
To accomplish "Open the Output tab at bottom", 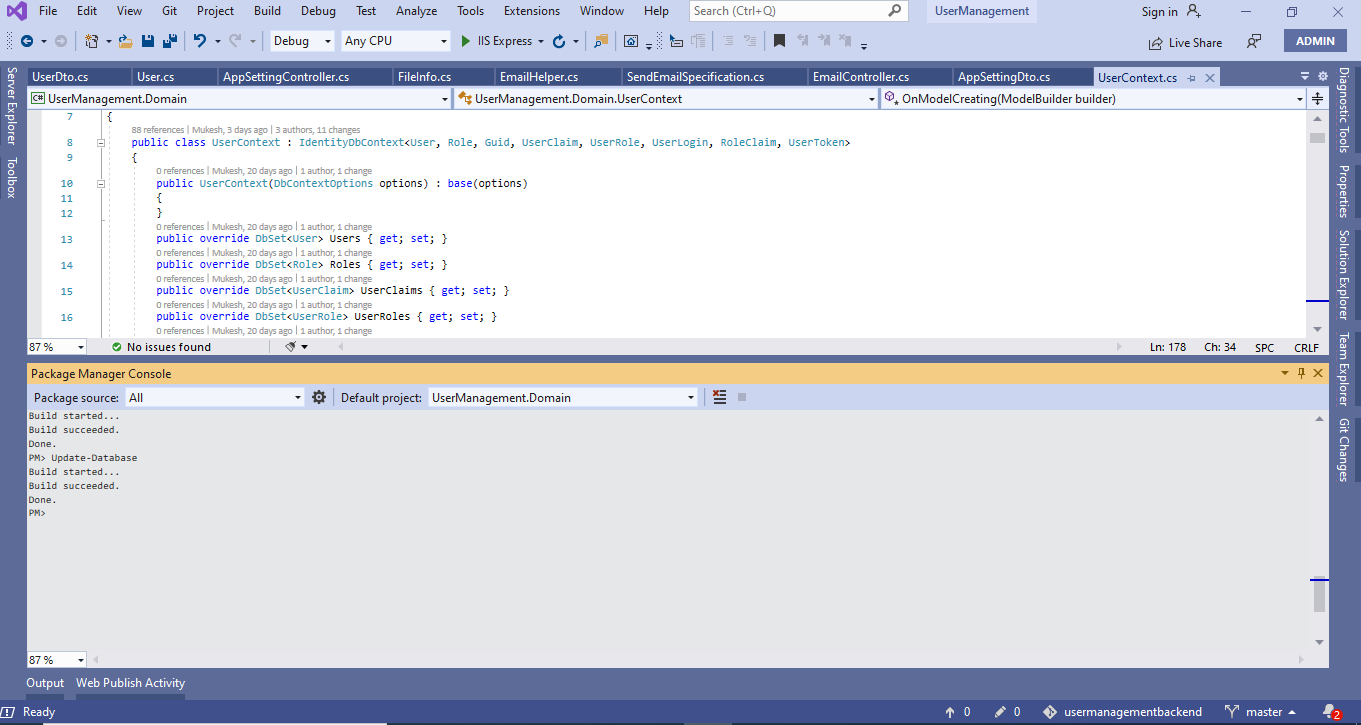I will click(45, 683).
